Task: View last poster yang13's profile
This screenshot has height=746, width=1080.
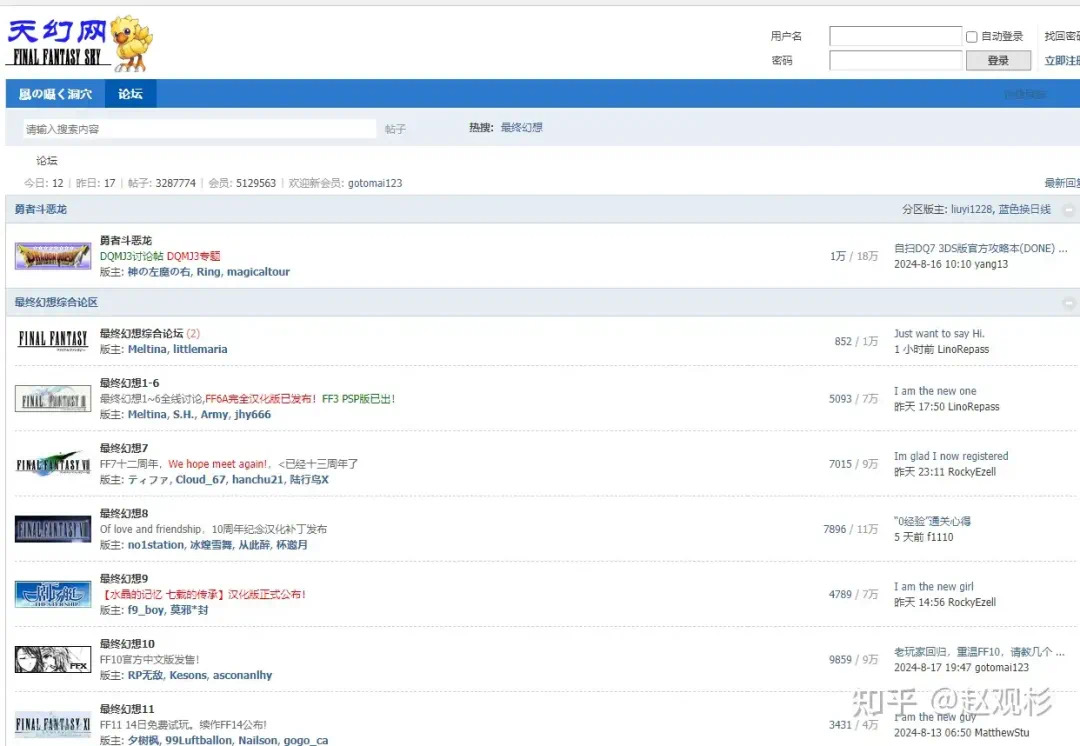Action: [x=992, y=265]
